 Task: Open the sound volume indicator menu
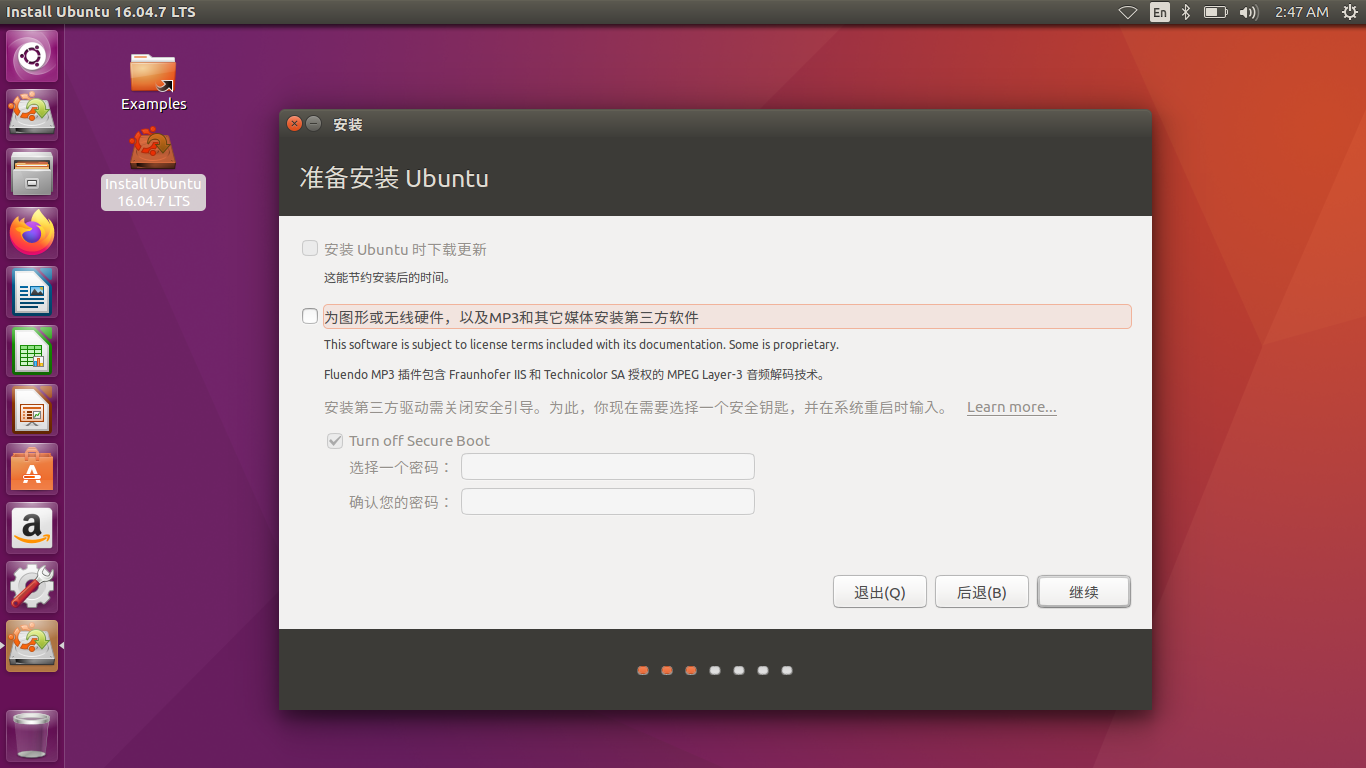(x=1248, y=12)
